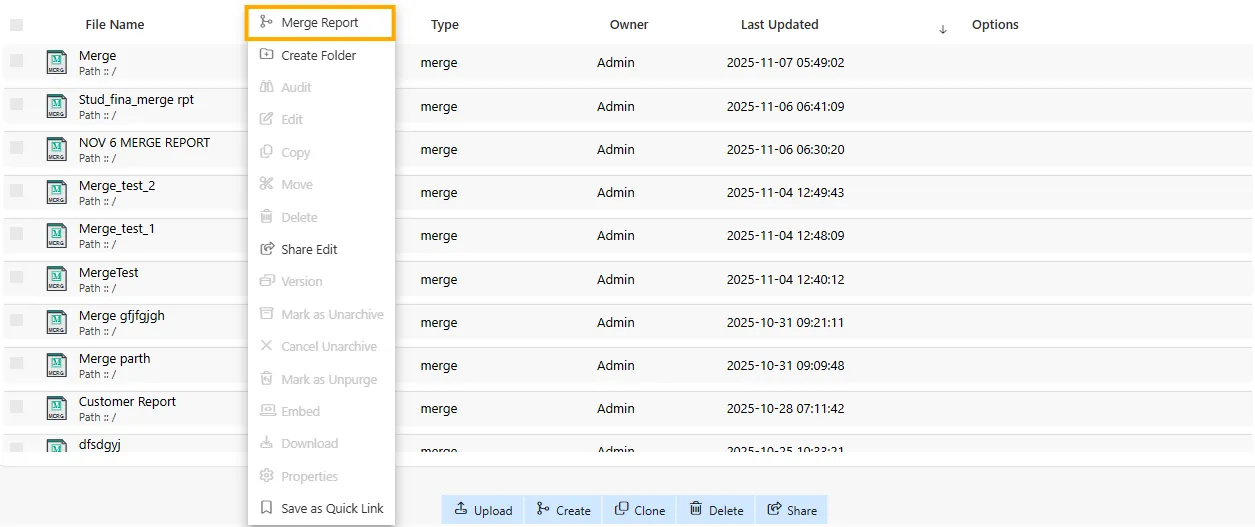Click the Customer Report file icon

click(x=57, y=408)
